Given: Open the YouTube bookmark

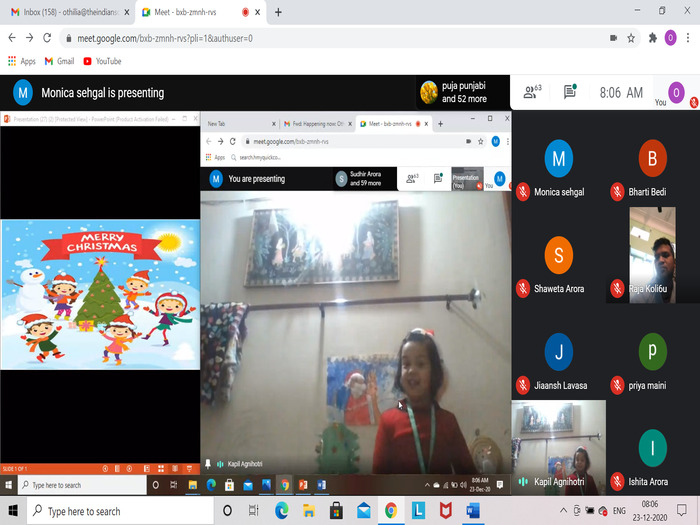Looking at the screenshot, I should (102, 61).
